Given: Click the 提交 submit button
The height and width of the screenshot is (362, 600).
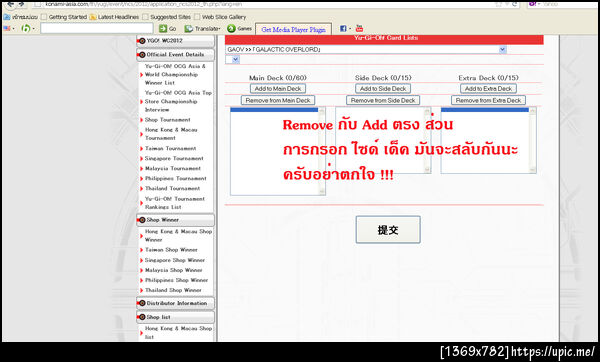Looking at the screenshot, I should (388, 230).
